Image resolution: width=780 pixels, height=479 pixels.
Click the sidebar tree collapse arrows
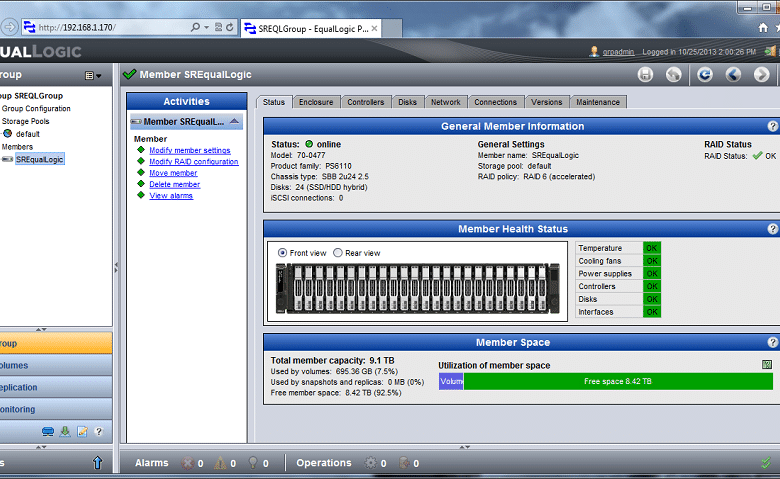(x=41, y=329)
